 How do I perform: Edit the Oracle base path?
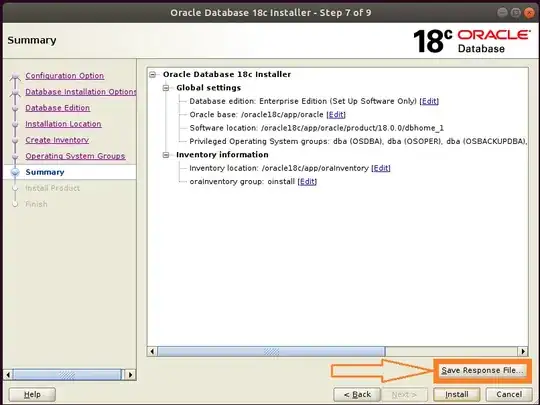336,115
